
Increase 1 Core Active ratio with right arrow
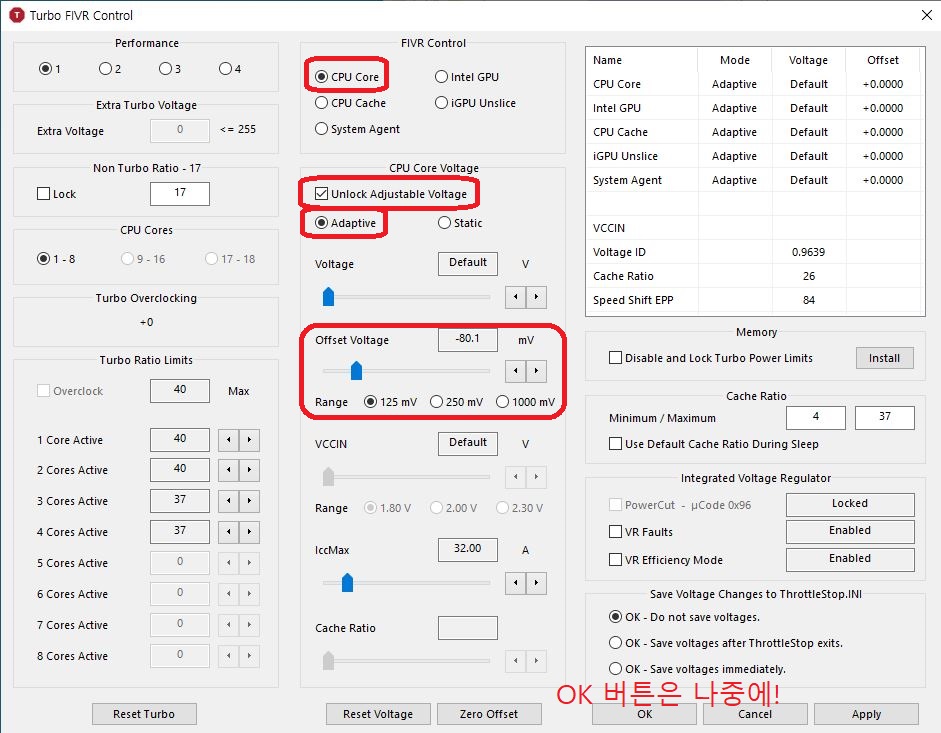(249, 440)
